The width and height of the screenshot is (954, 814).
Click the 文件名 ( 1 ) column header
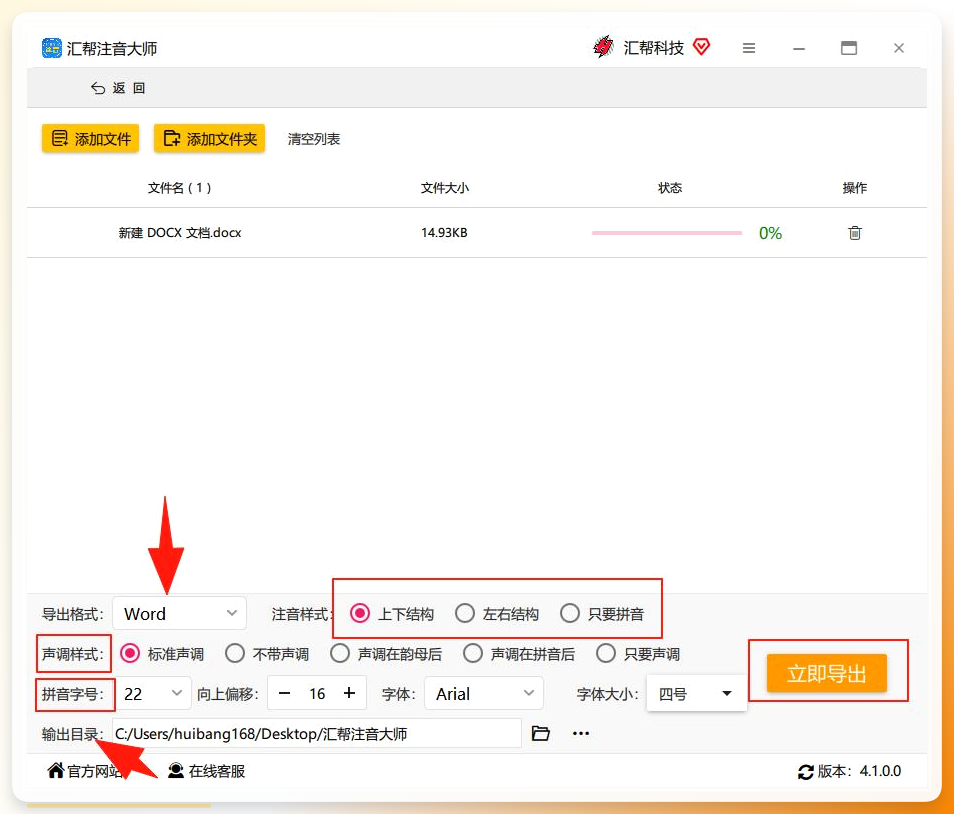tap(179, 188)
